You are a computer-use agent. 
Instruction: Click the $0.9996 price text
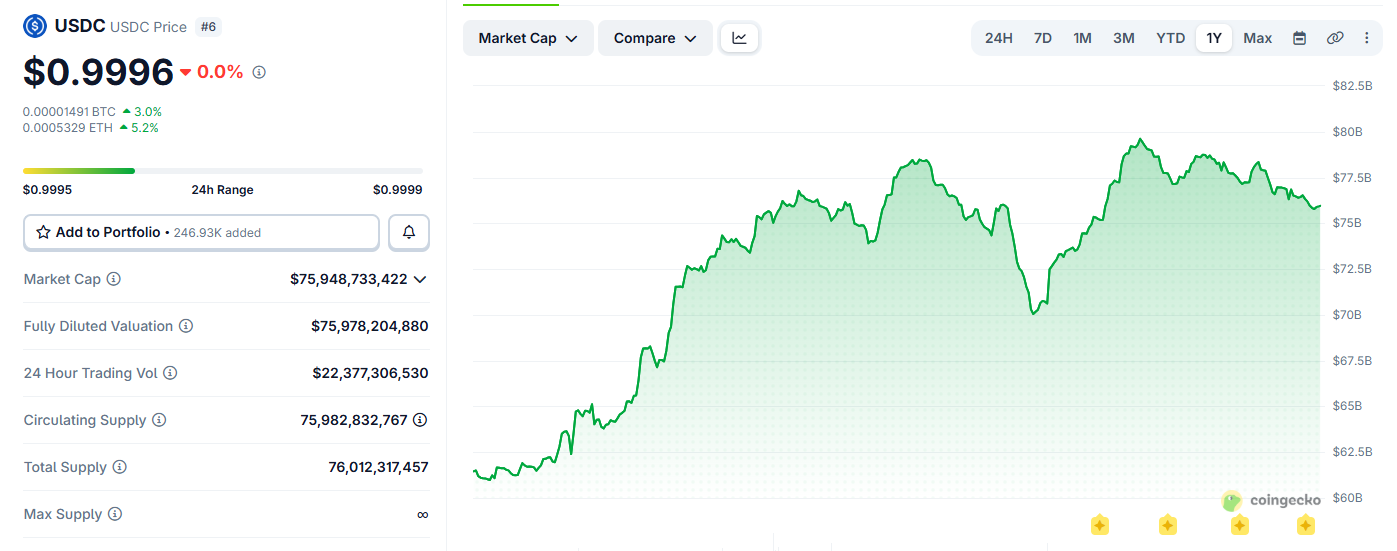(x=99, y=72)
